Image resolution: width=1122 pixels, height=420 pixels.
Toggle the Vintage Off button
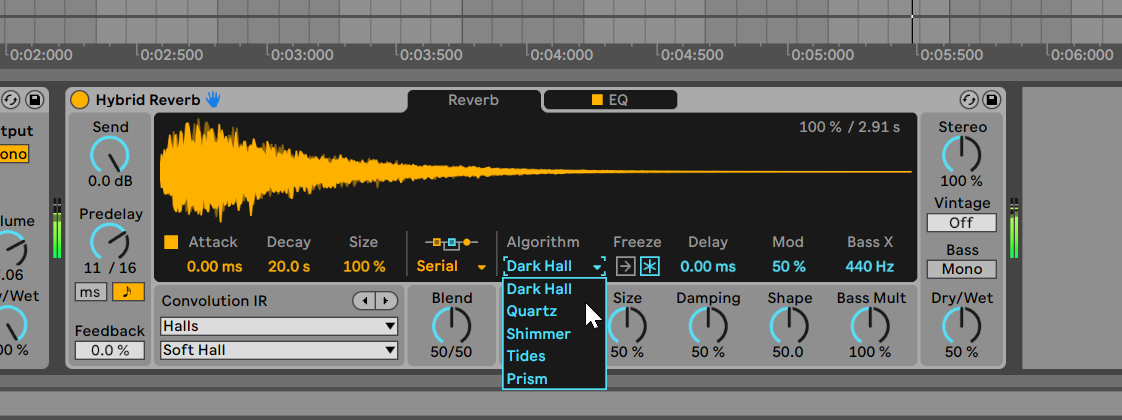coord(961,223)
